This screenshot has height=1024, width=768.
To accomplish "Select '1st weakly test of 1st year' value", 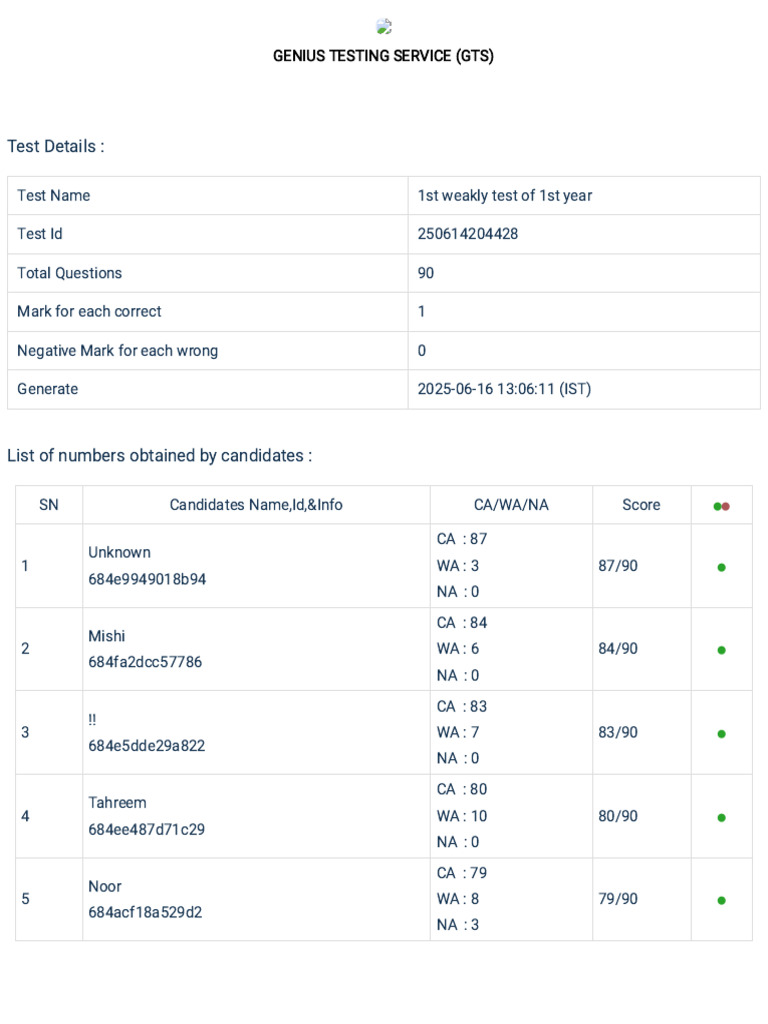I will (505, 195).
